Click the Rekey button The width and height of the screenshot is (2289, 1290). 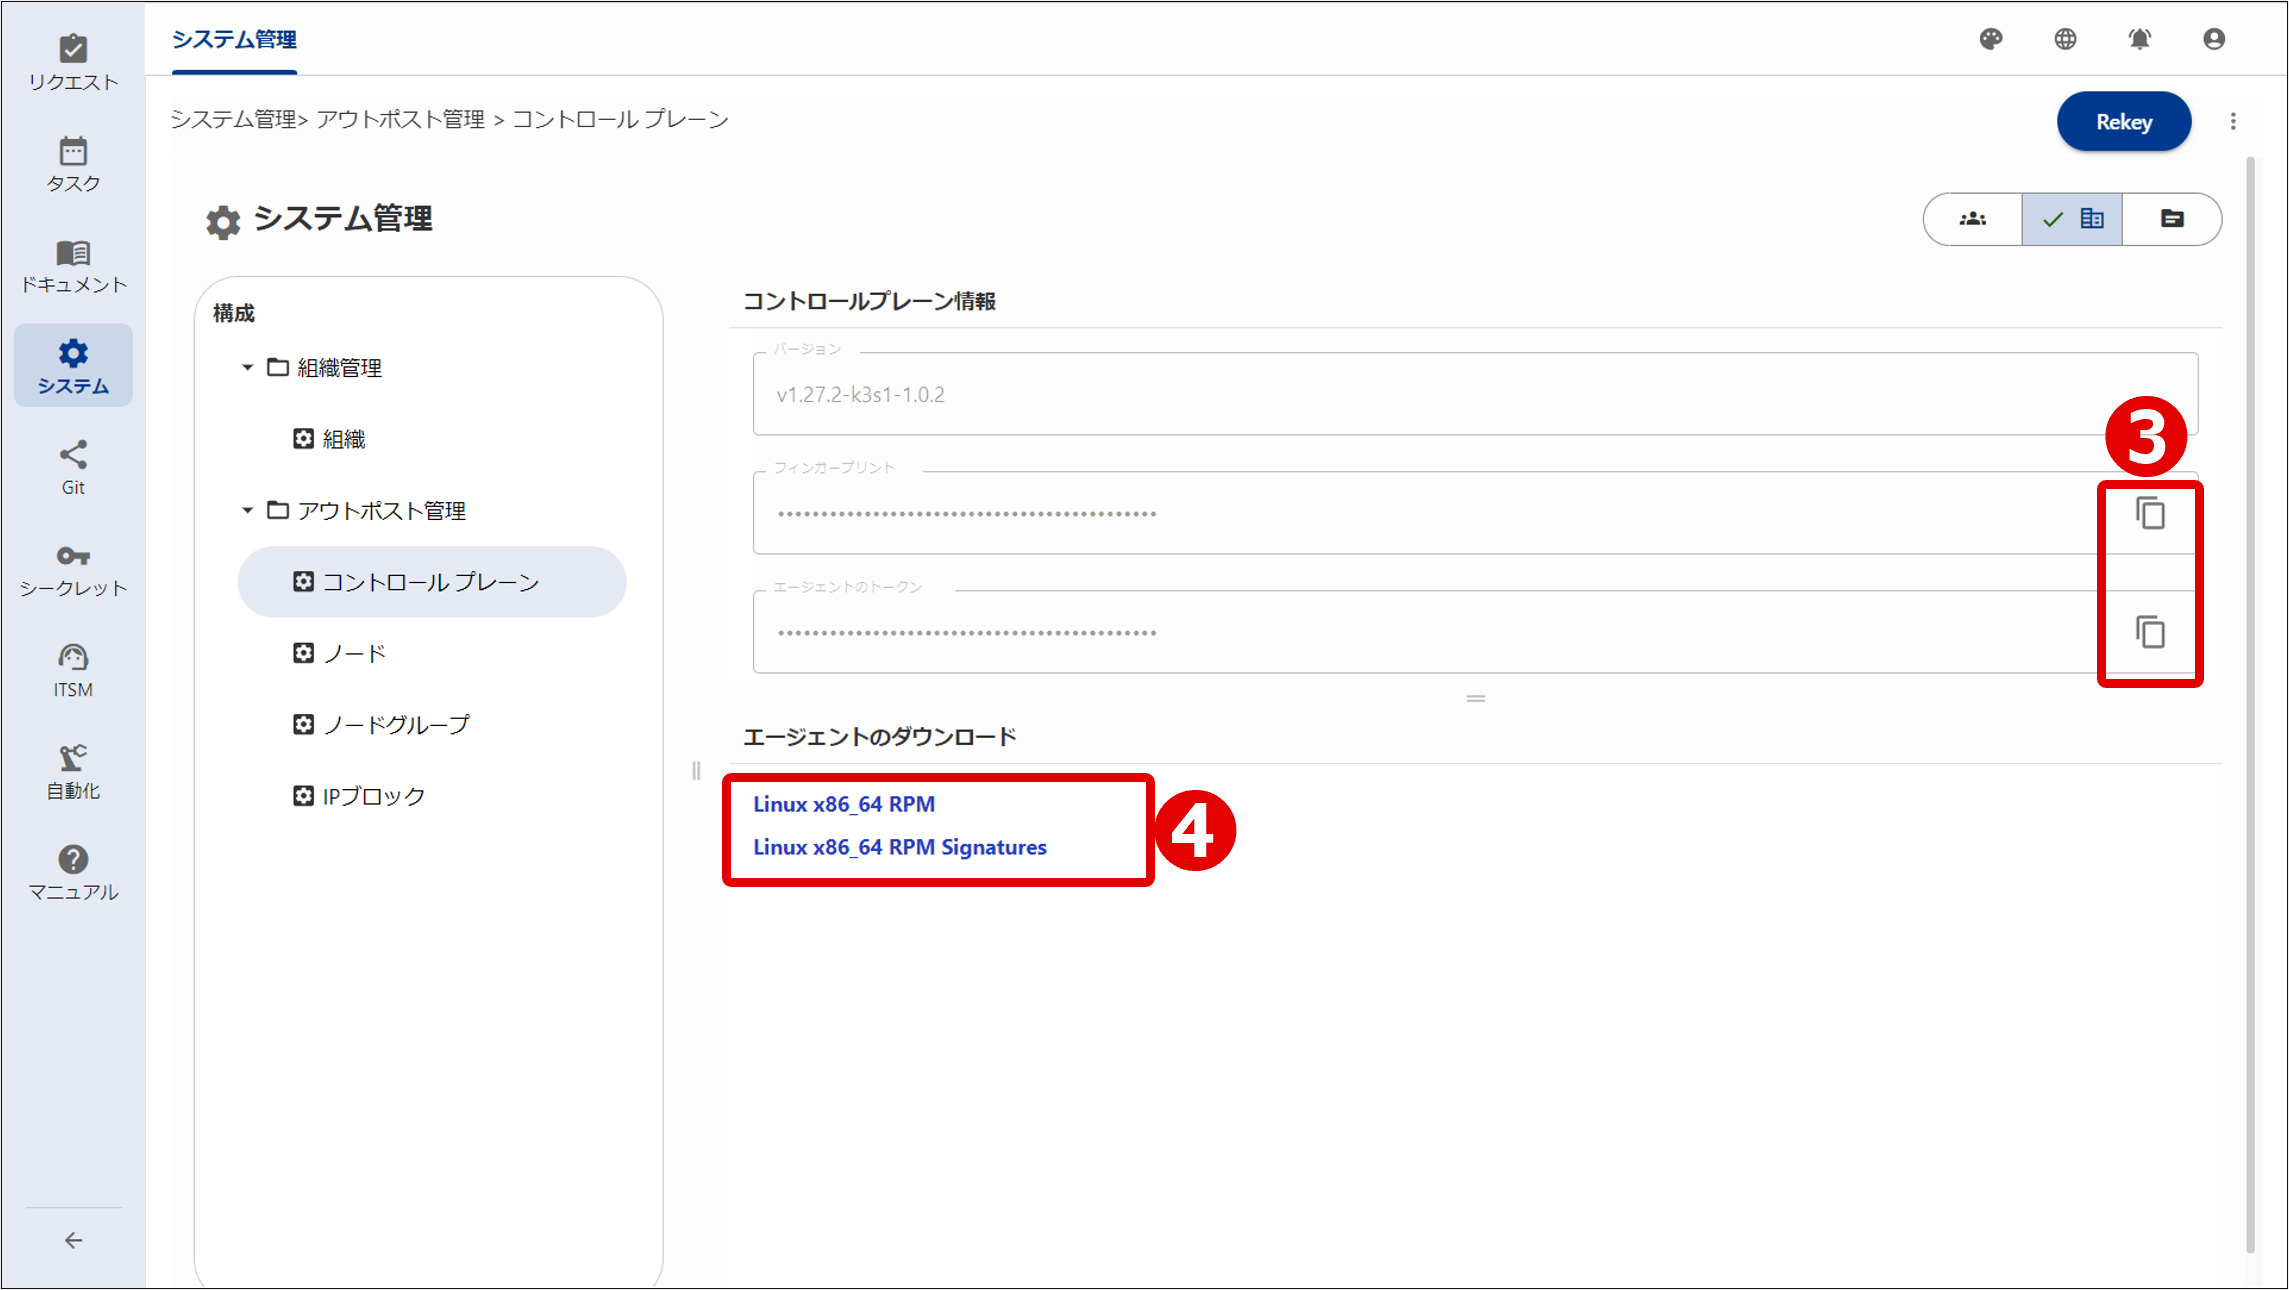pos(2123,121)
